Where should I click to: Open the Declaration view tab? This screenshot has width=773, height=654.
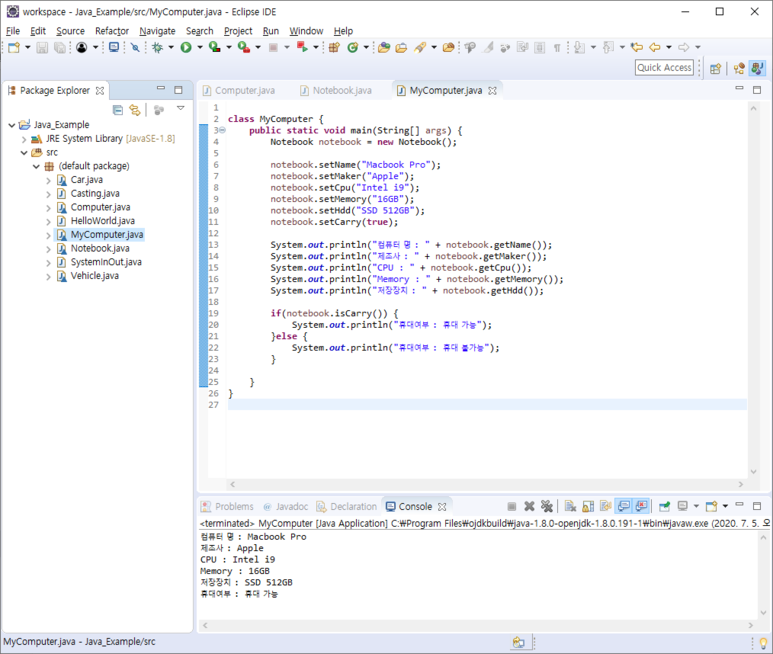(x=347, y=507)
